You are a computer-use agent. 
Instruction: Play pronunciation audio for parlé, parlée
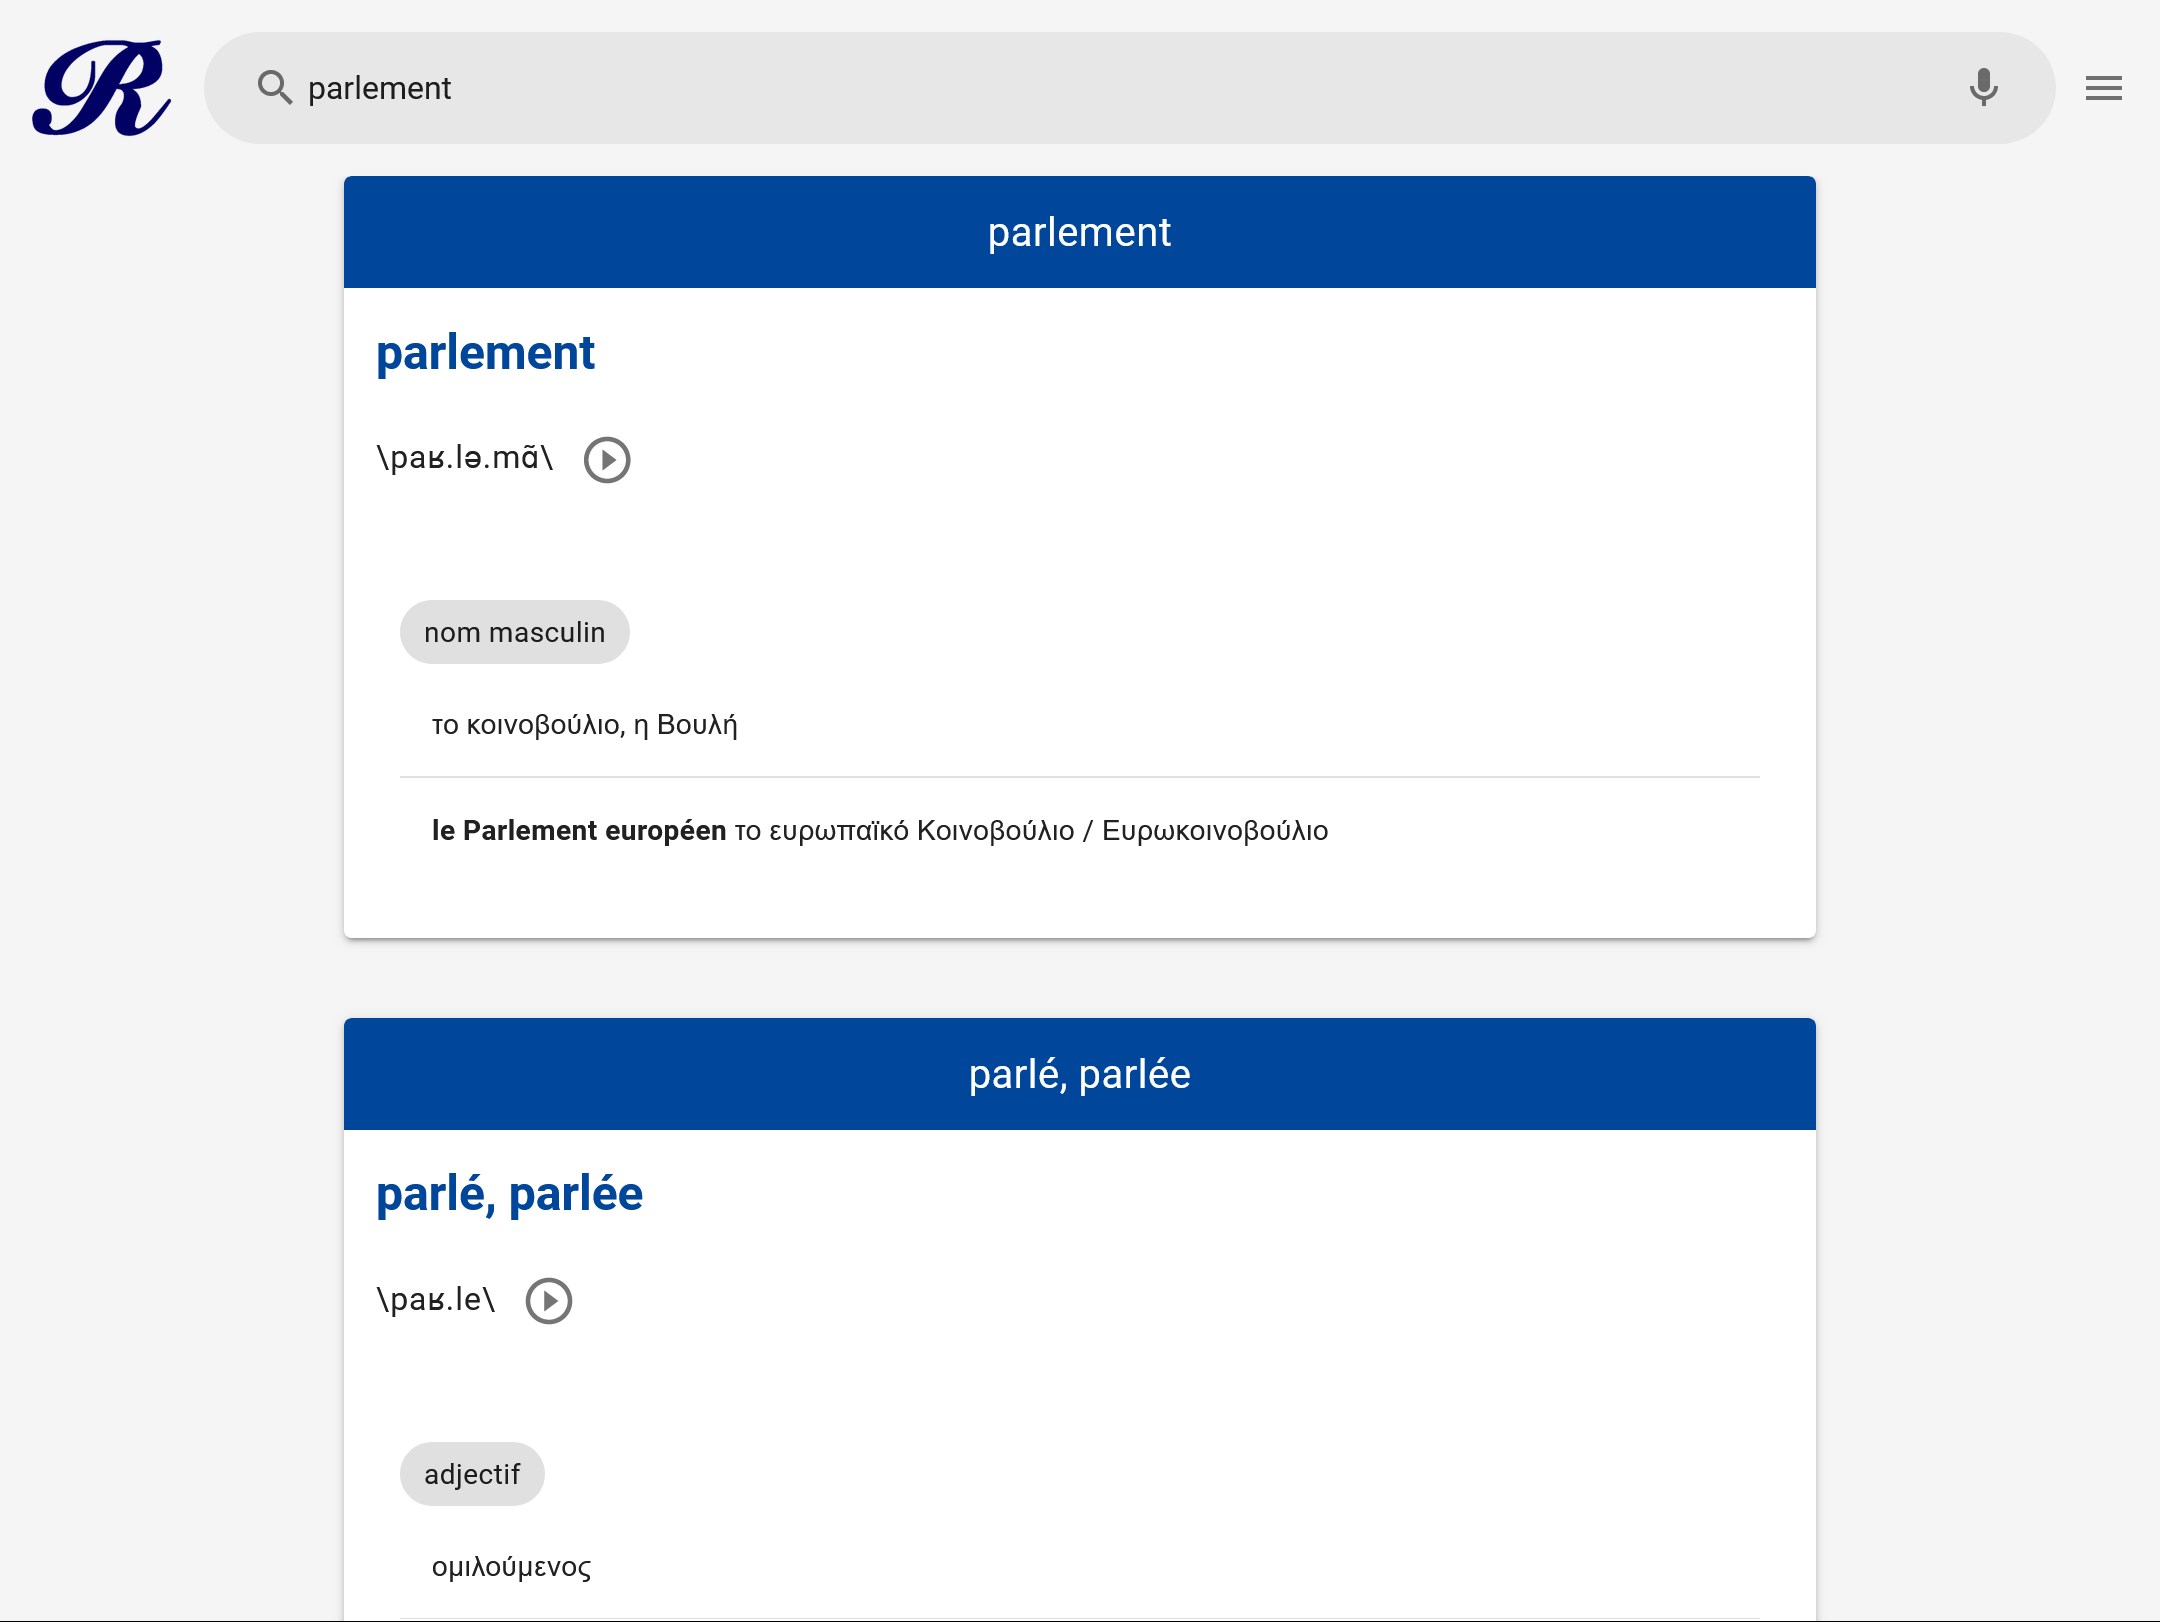coord(549,1301)
